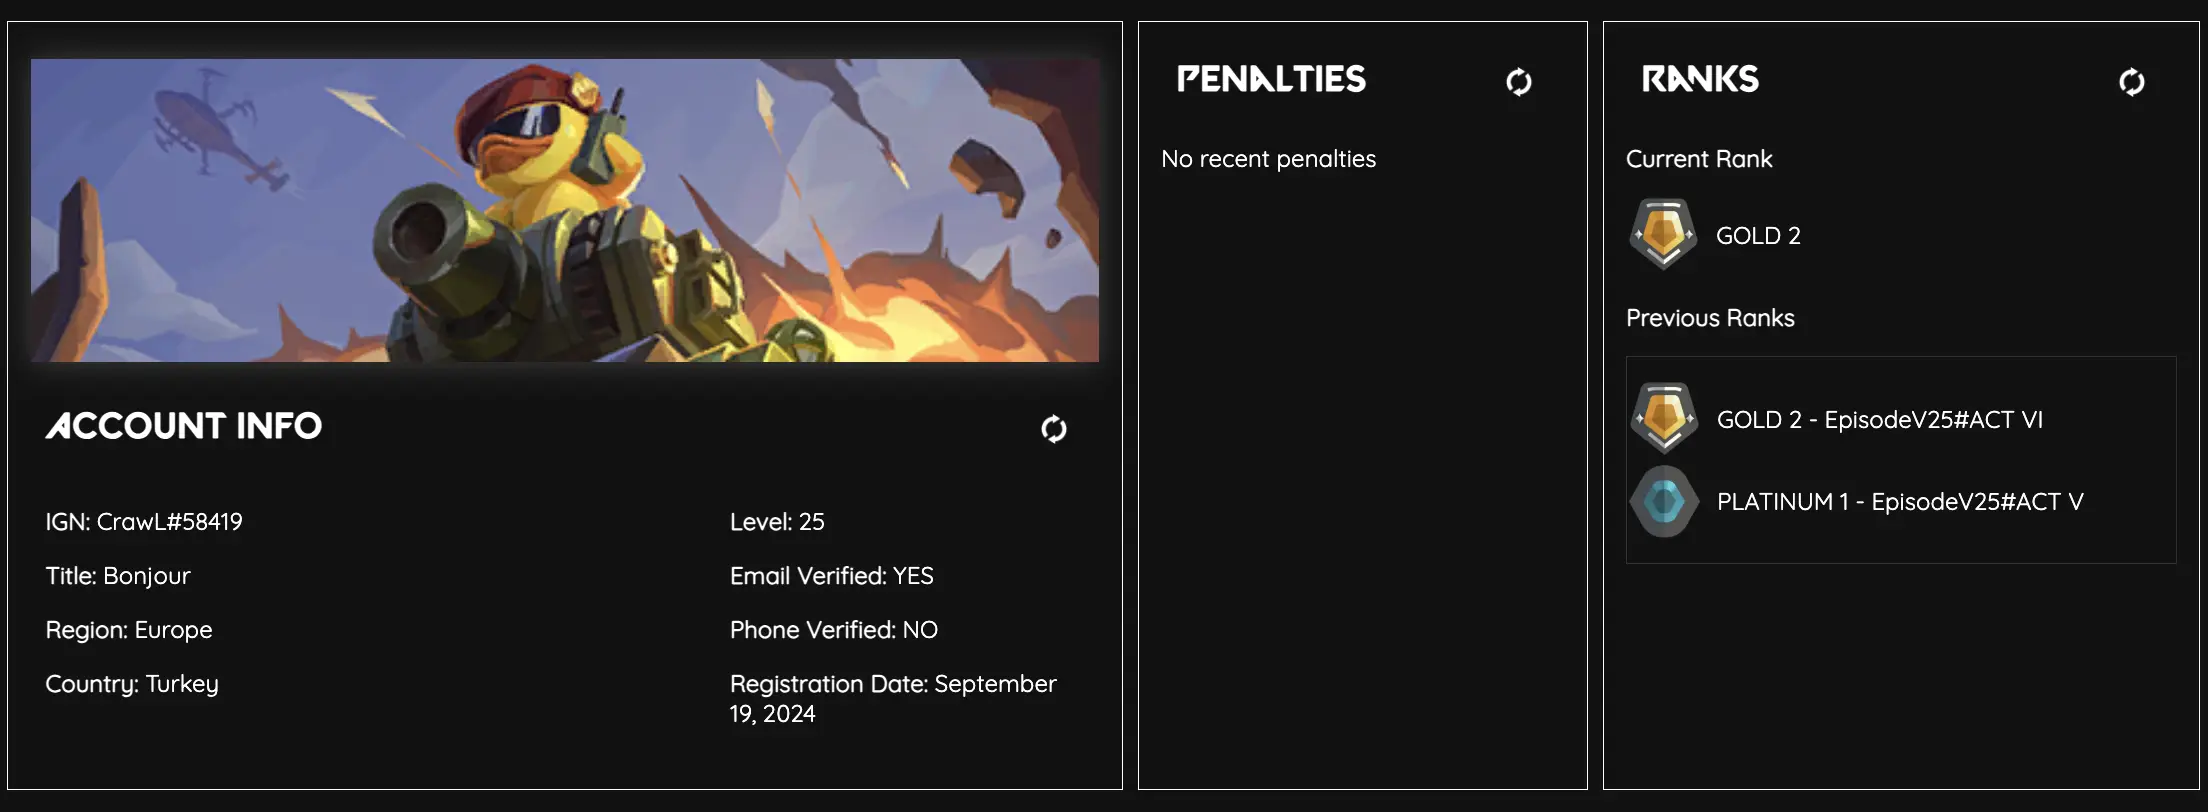2208x812 pixels.
Task: Select the IGN CrawL#58419 text
Action: tap(144, 522)
